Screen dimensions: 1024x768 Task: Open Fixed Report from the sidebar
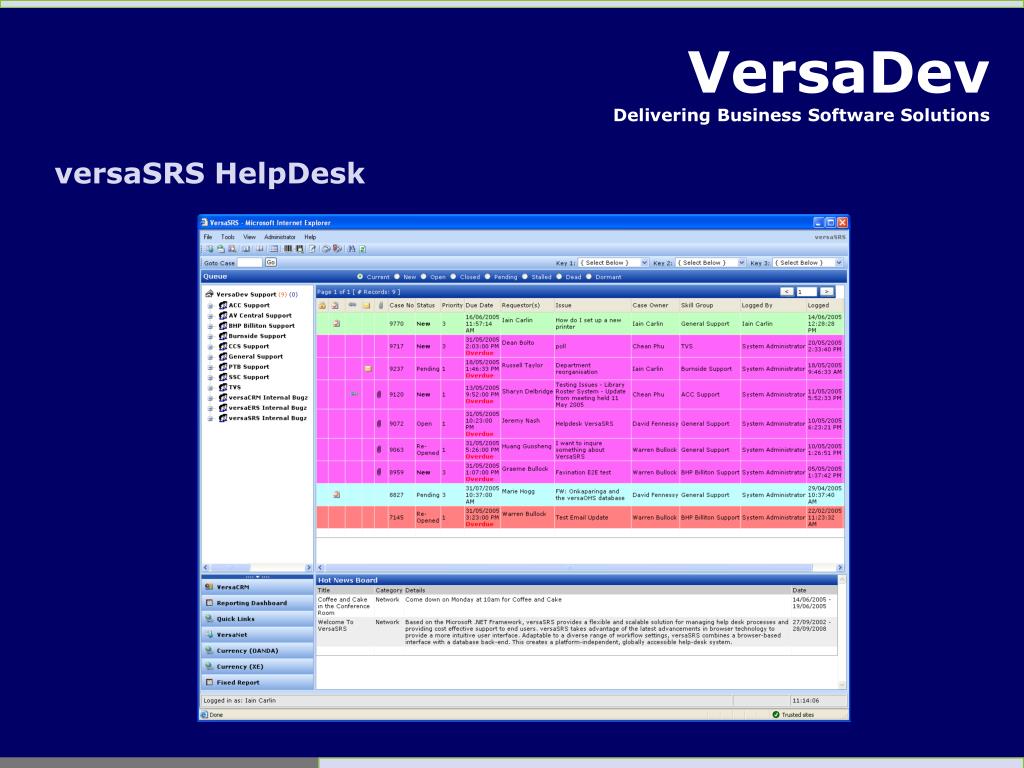tap(258, 682)
